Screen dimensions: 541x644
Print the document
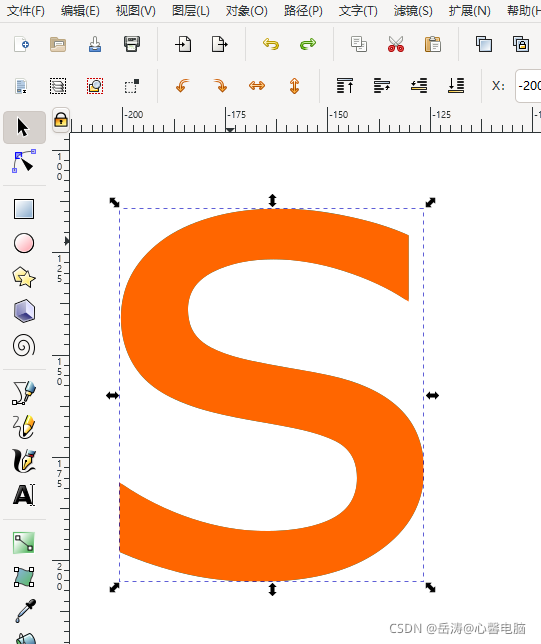tap(132, 44)
